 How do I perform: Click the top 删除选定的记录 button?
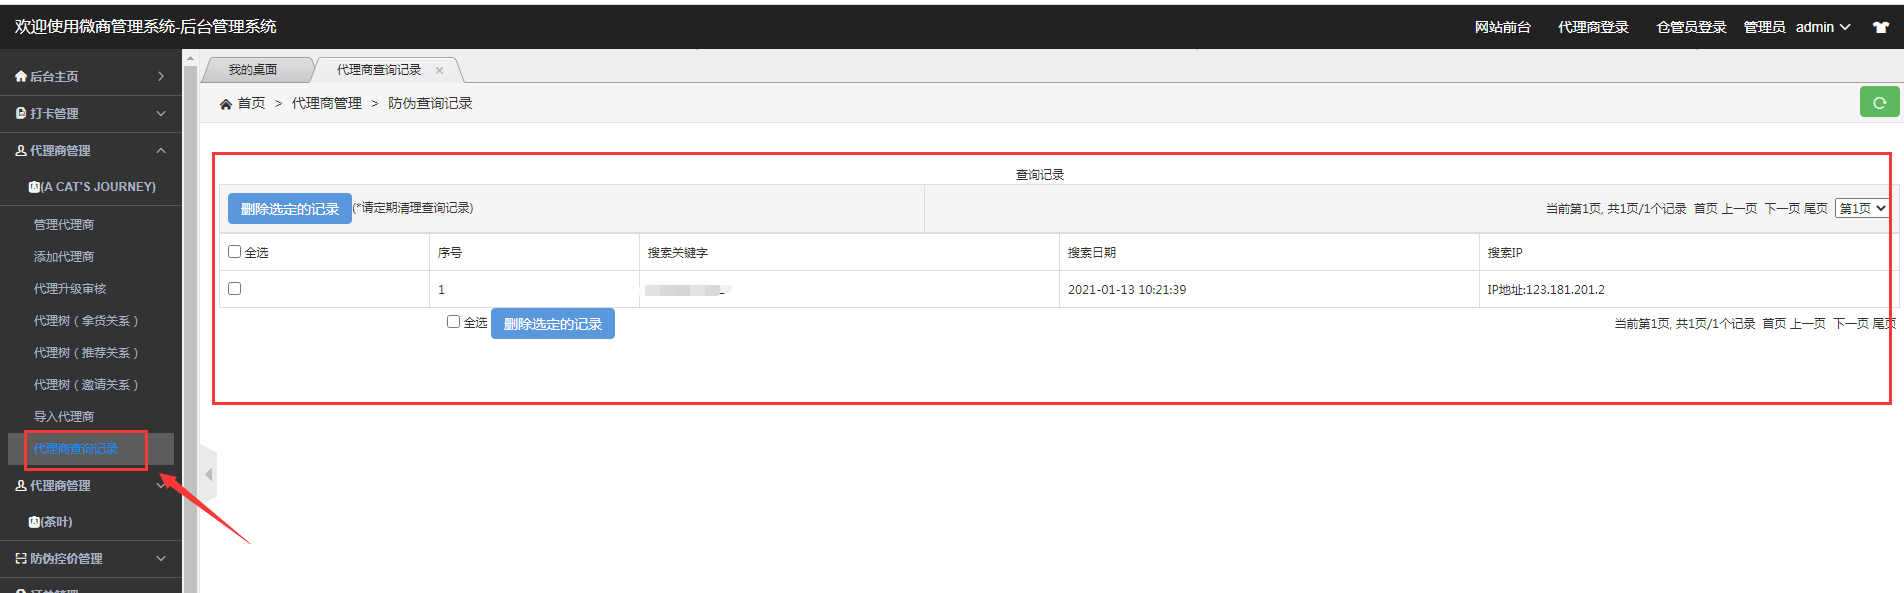[x=290, y=209]
